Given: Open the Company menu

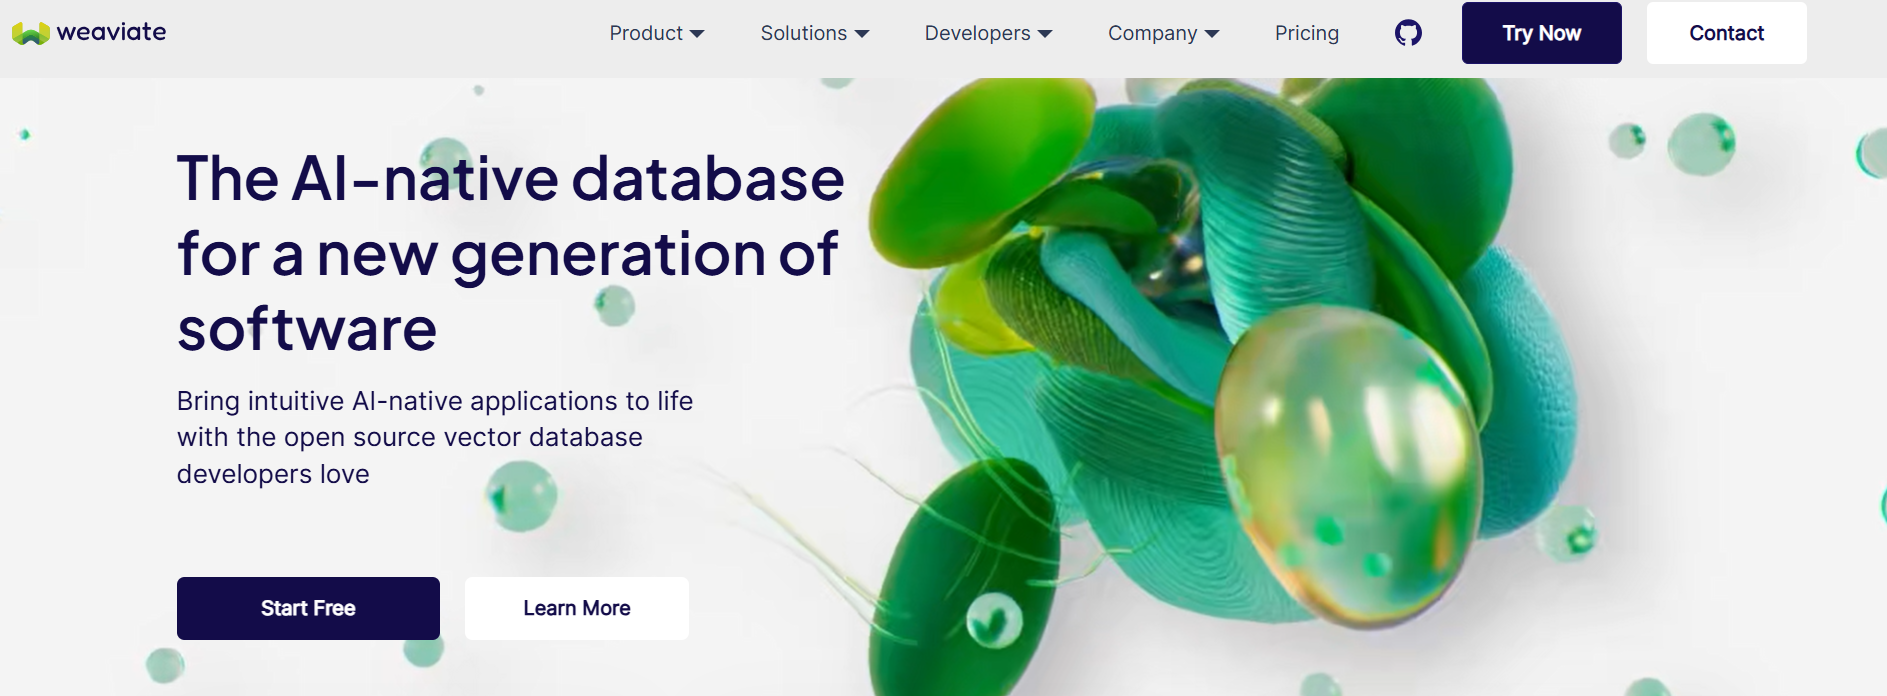Looking at the screenshot, I should tap(1163, 33).
